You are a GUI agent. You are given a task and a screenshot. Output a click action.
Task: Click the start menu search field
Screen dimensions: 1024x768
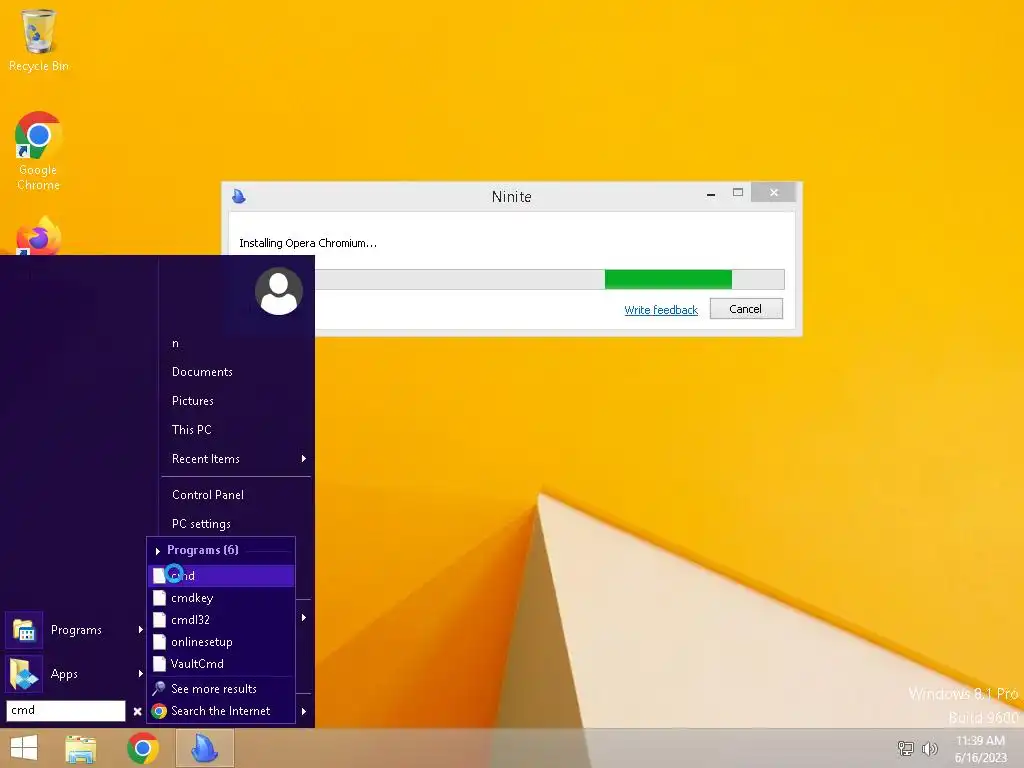pyautogui.click(x=65, y=711)
